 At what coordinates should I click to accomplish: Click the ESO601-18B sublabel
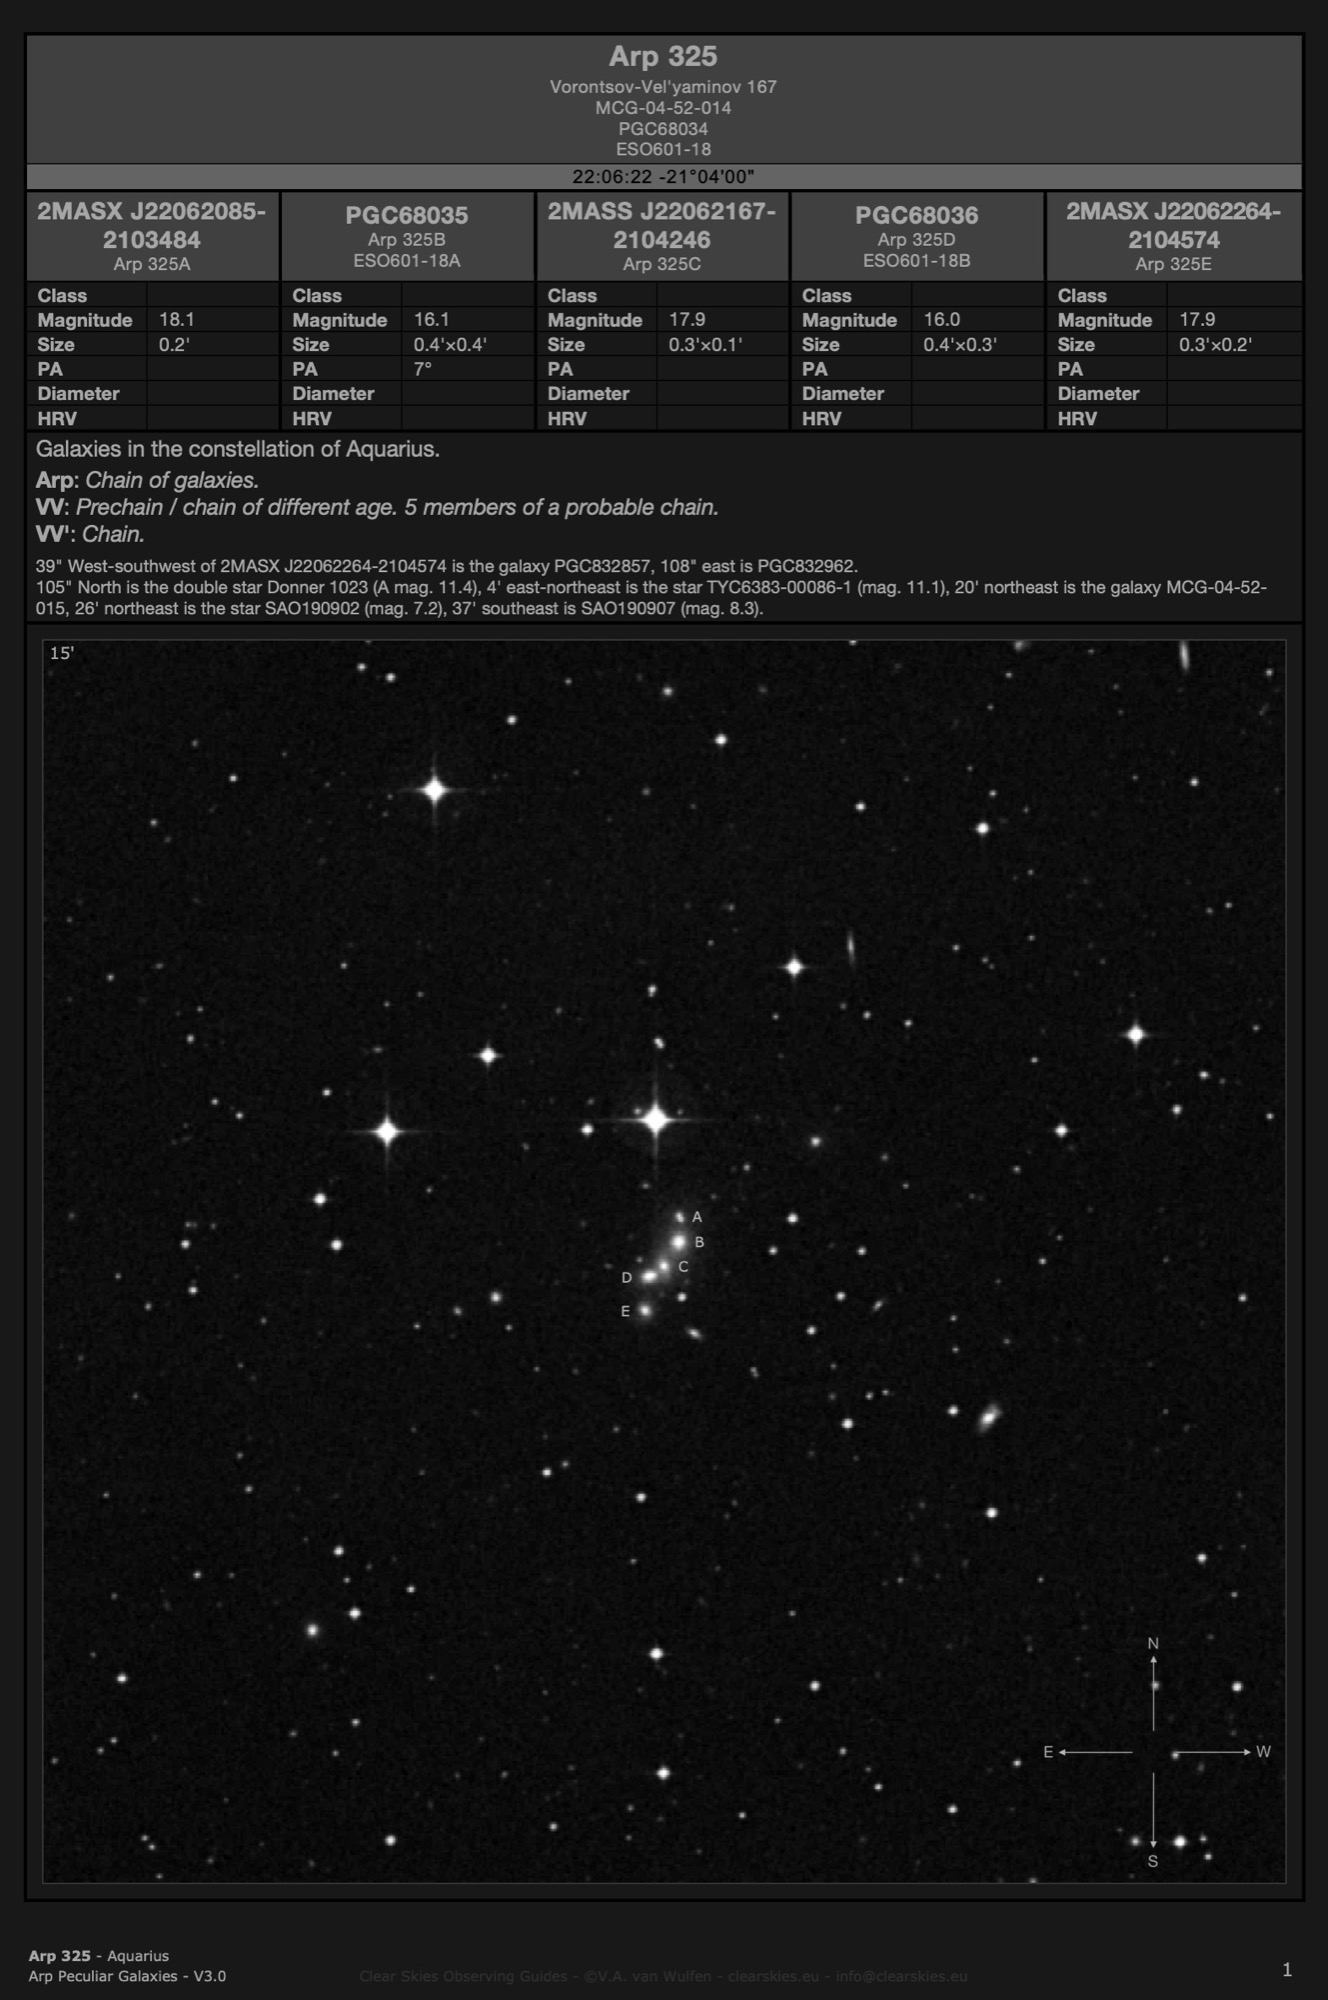click(x=917, y=261)
